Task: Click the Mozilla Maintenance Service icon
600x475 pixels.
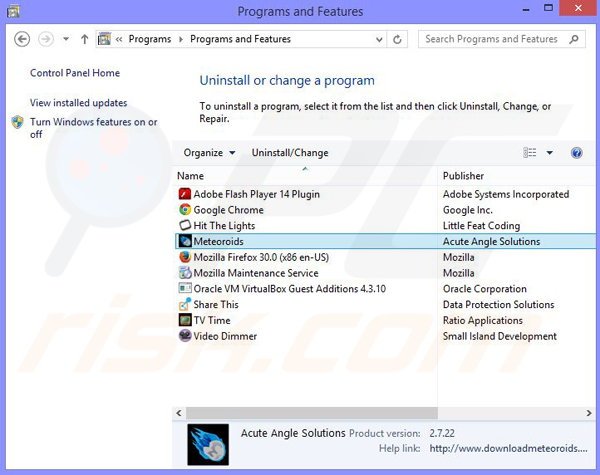Action: (185, 273)
